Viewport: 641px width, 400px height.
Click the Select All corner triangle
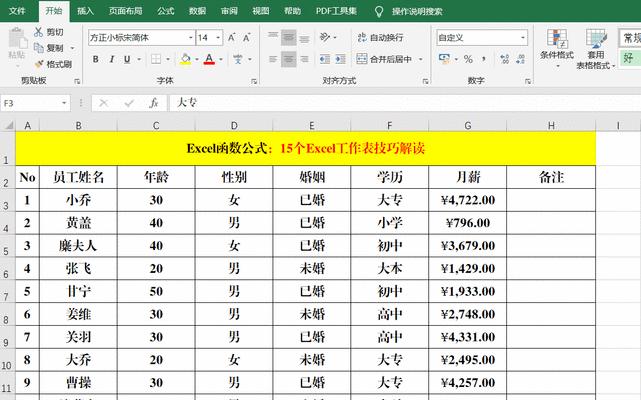click(8, 126)
